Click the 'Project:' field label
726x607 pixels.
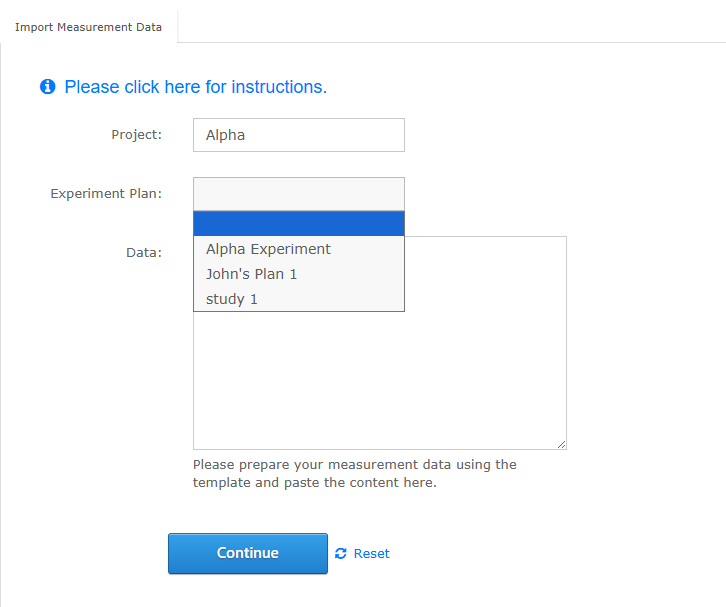pos(136,135)
